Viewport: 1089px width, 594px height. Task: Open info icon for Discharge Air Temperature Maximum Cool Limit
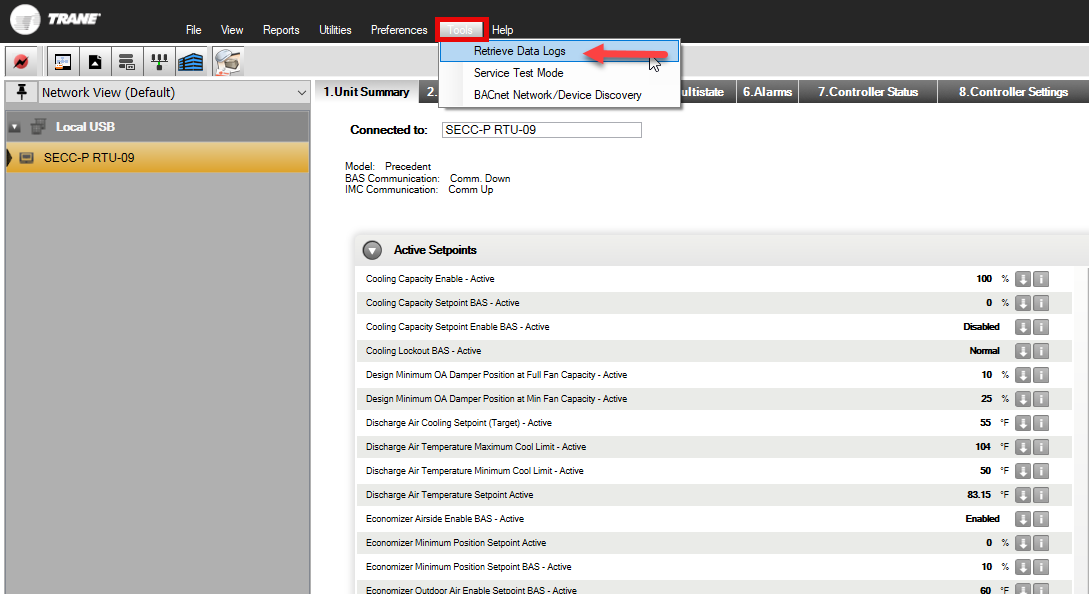click(x=1040, y=447)
